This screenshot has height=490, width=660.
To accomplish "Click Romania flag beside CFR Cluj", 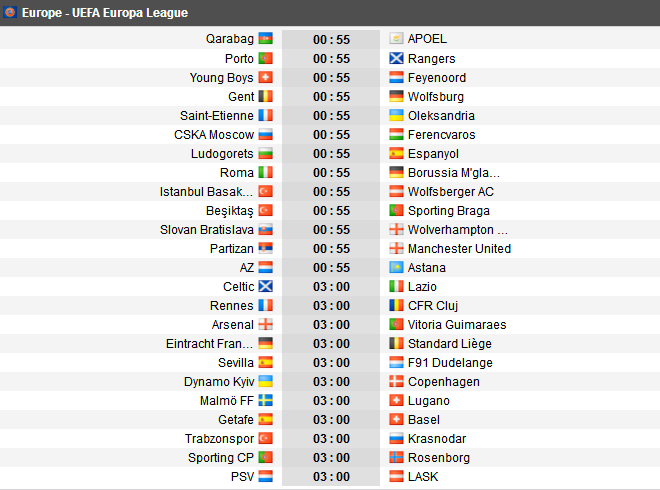I will coord(396,305).
